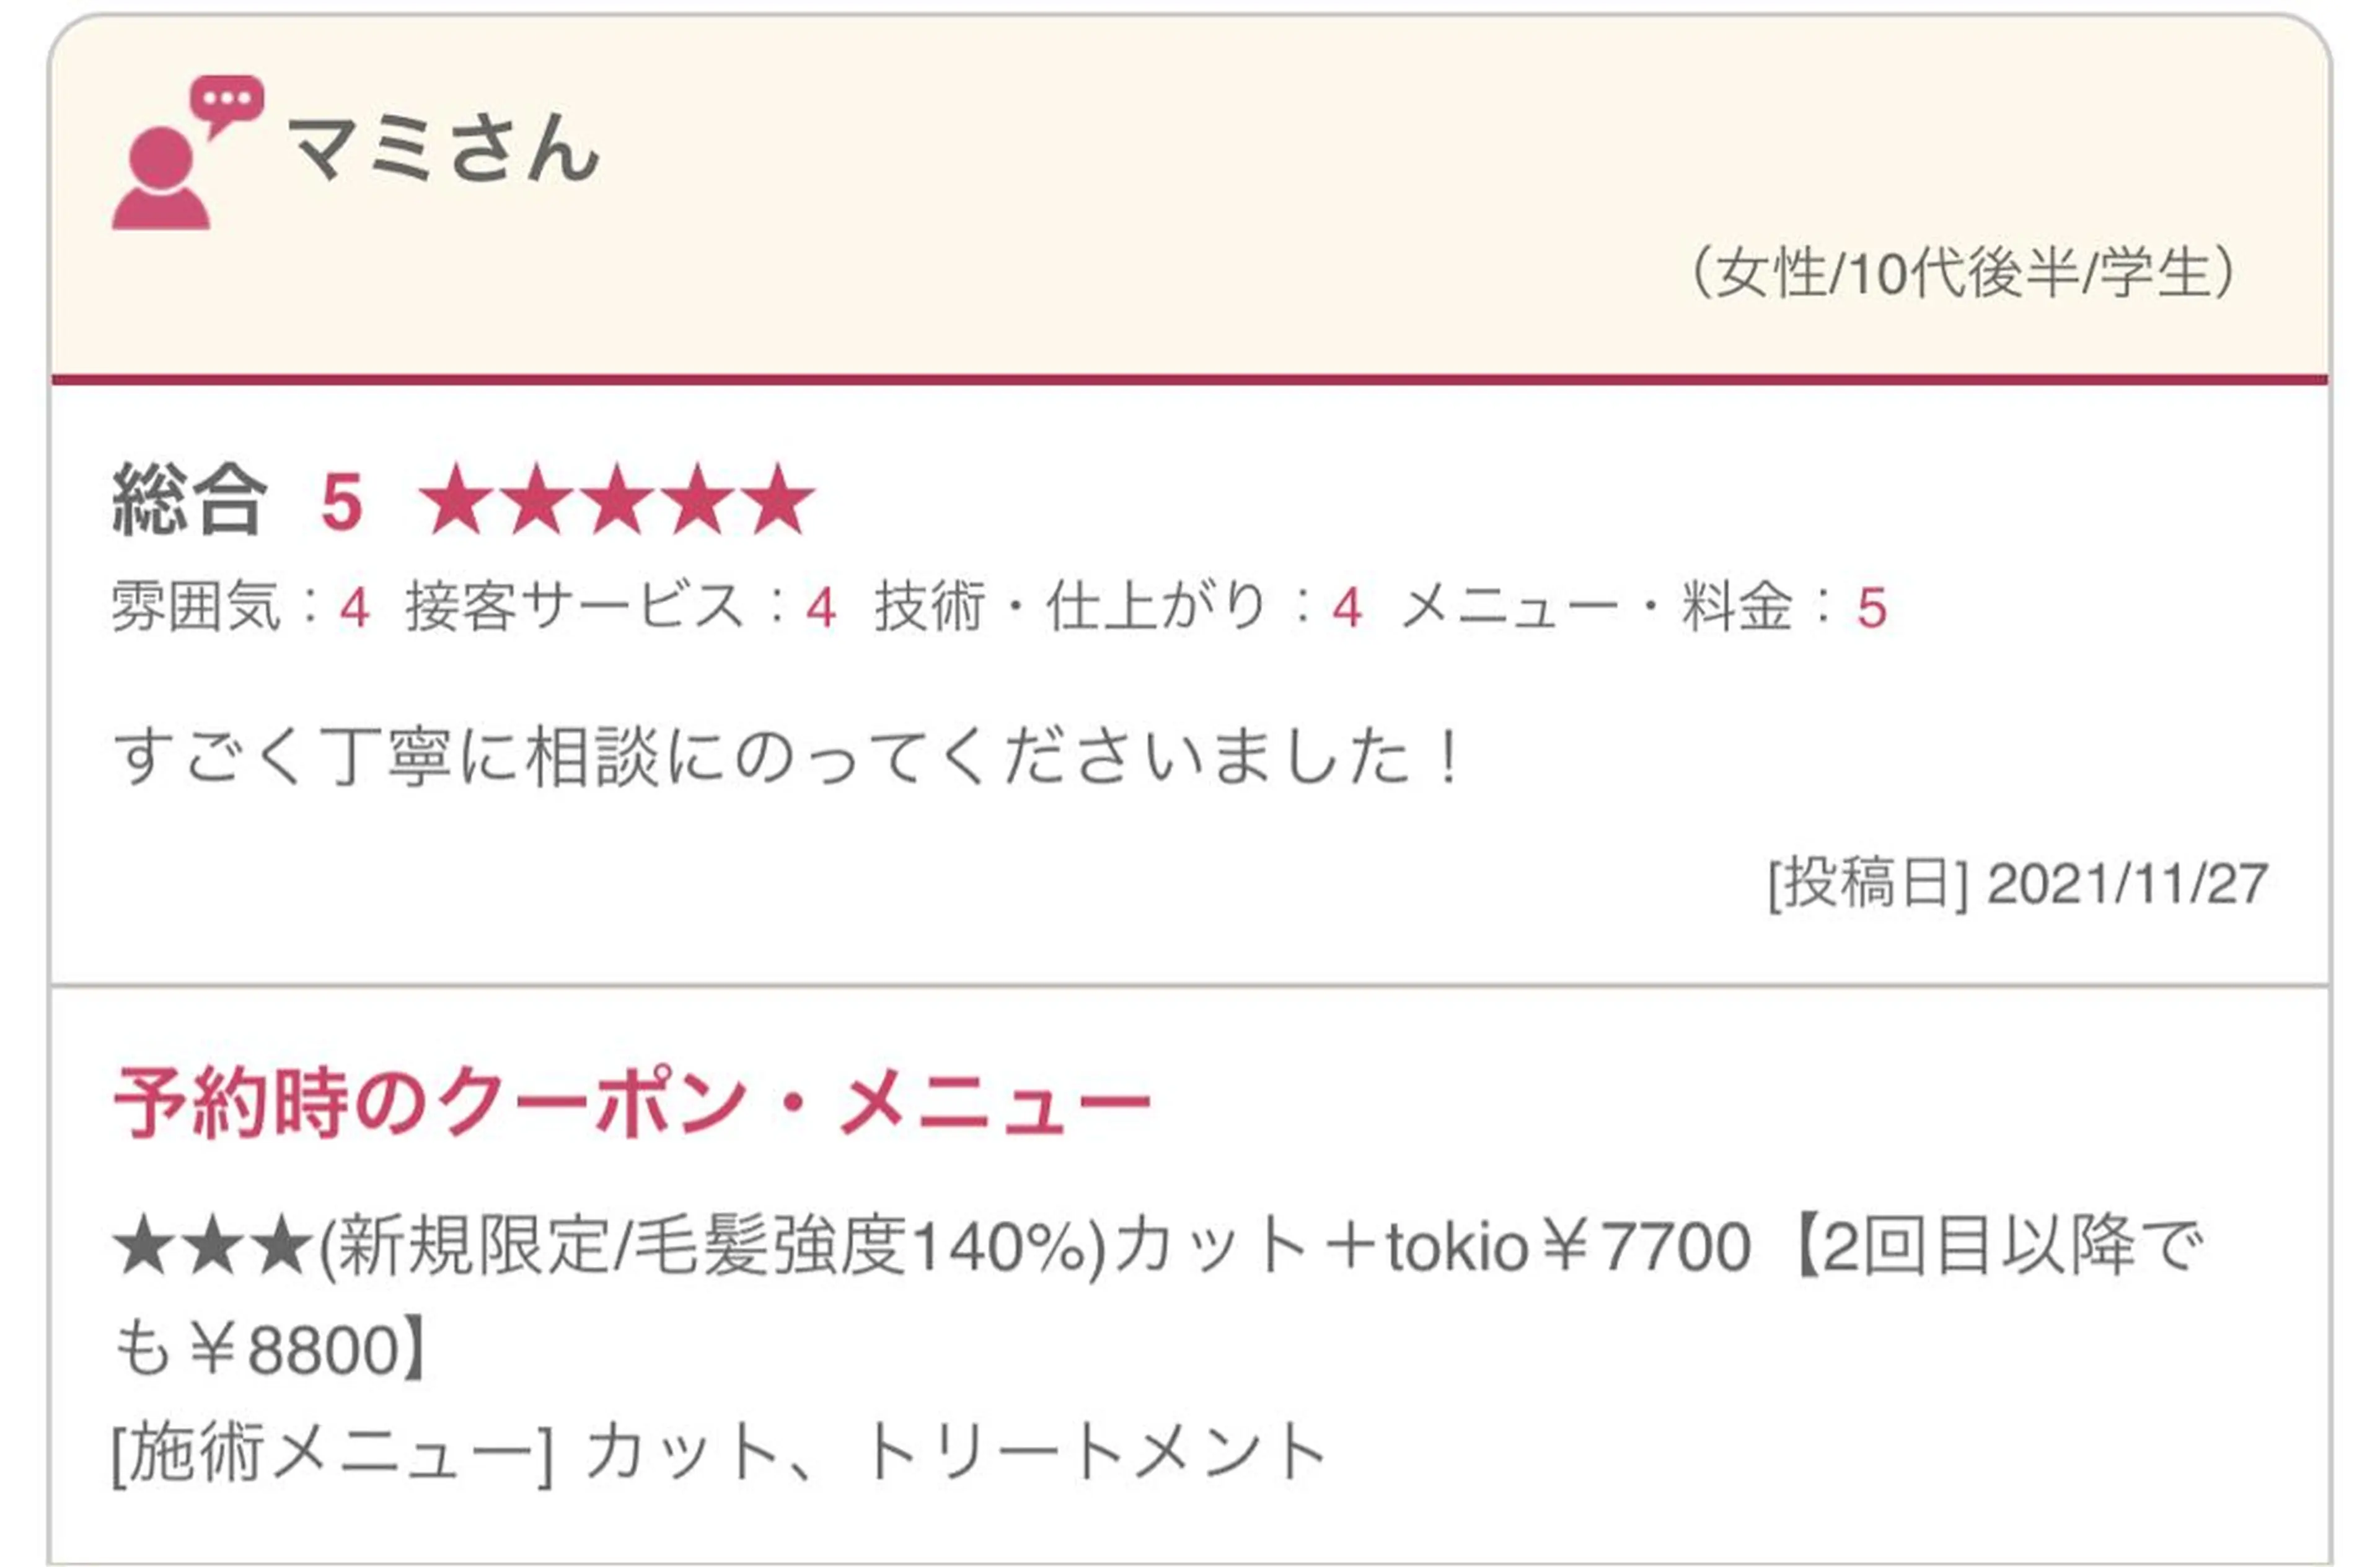Click the fourth pink rating star
The width and height of the screenshot is (2380, 1567).
point(696,499)
